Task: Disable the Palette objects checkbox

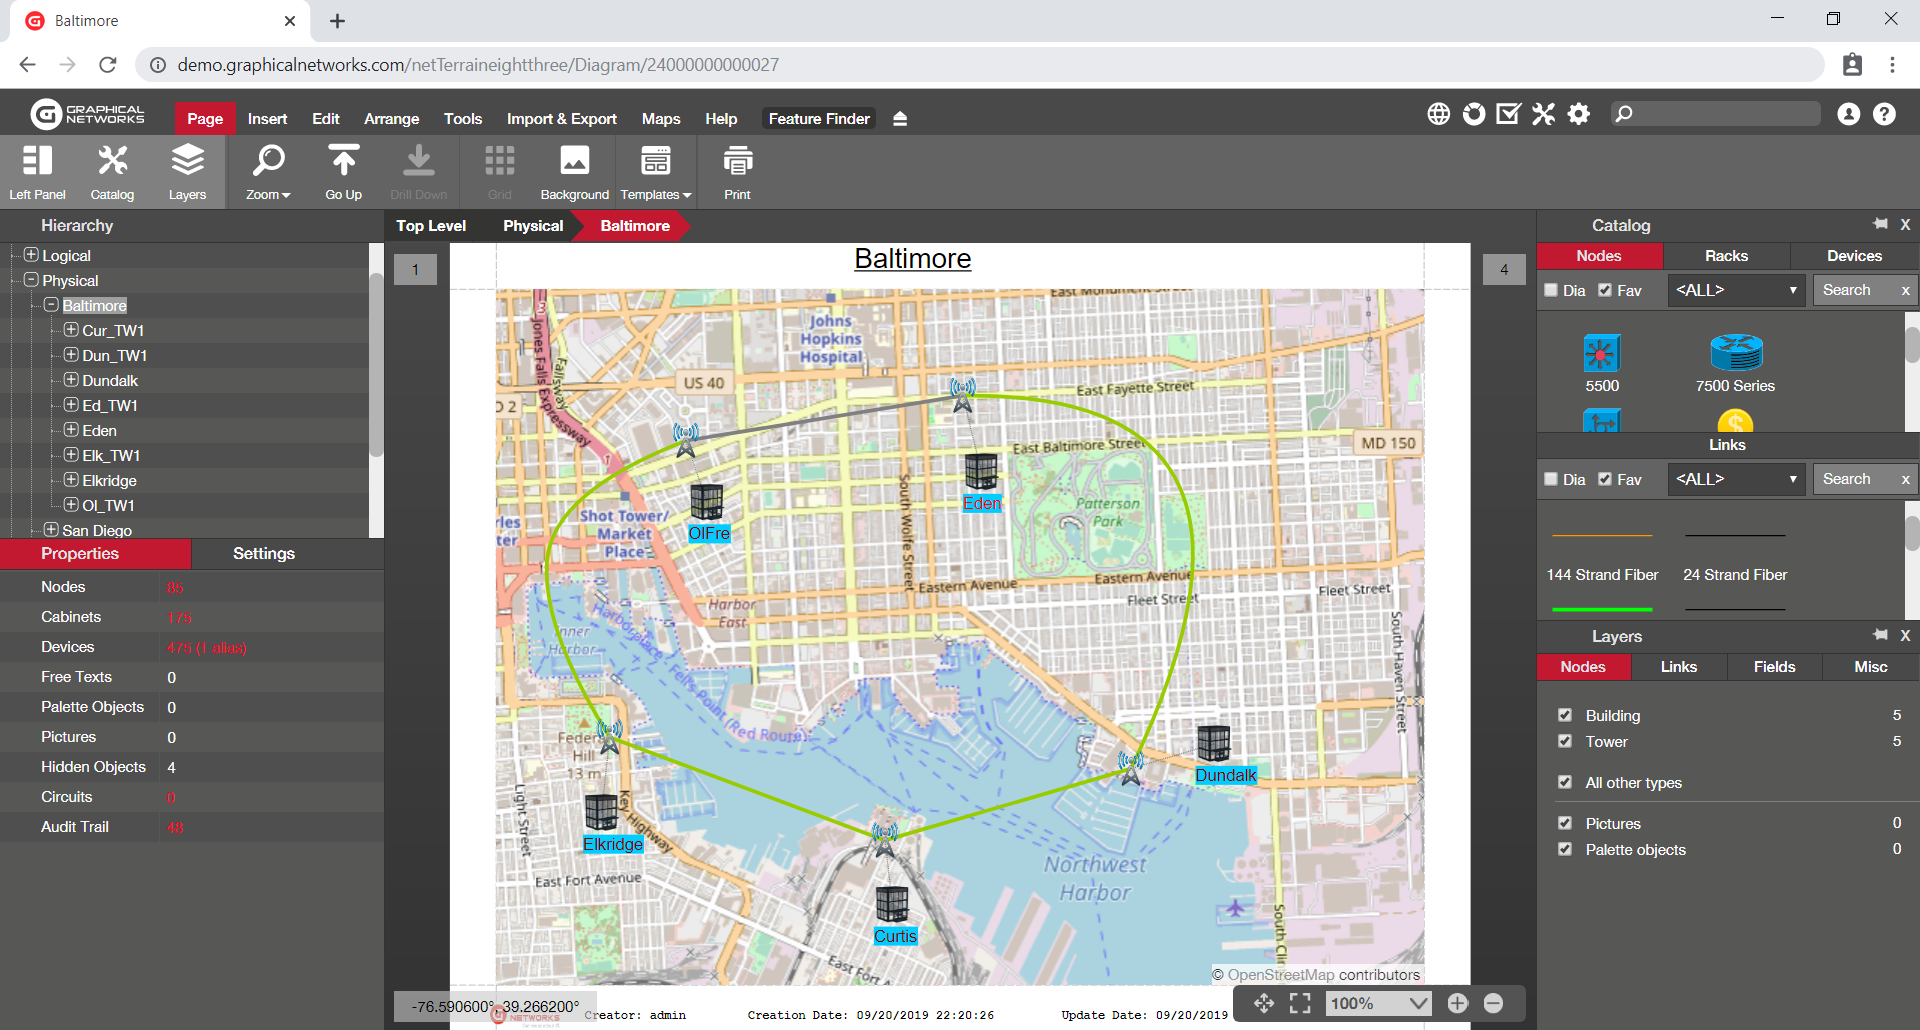Action: pyautogui.click(x=1565, y=849)
